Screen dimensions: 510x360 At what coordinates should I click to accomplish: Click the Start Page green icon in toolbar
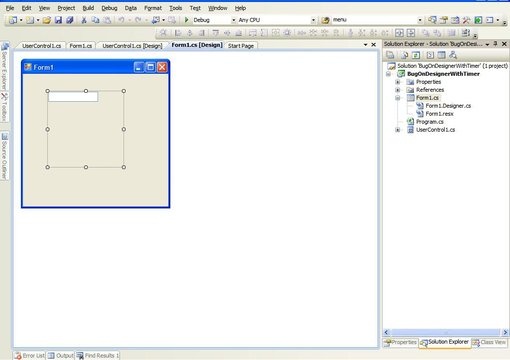coord(478,20)
